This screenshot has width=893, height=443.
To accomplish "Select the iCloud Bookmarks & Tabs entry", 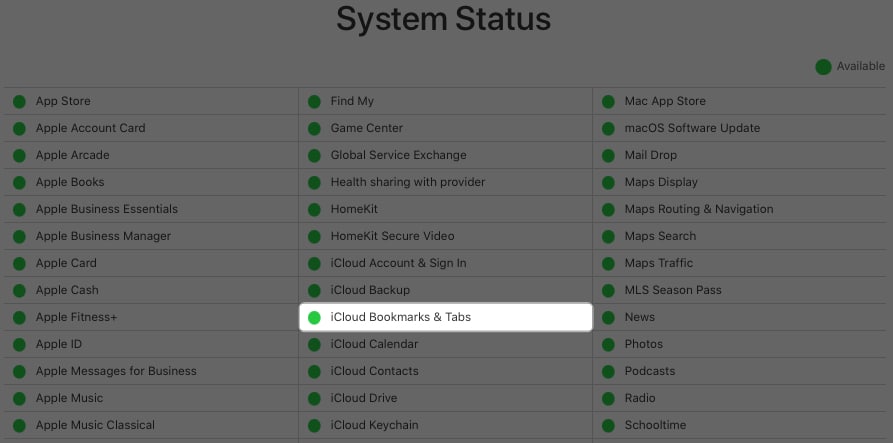I will 400,317.
